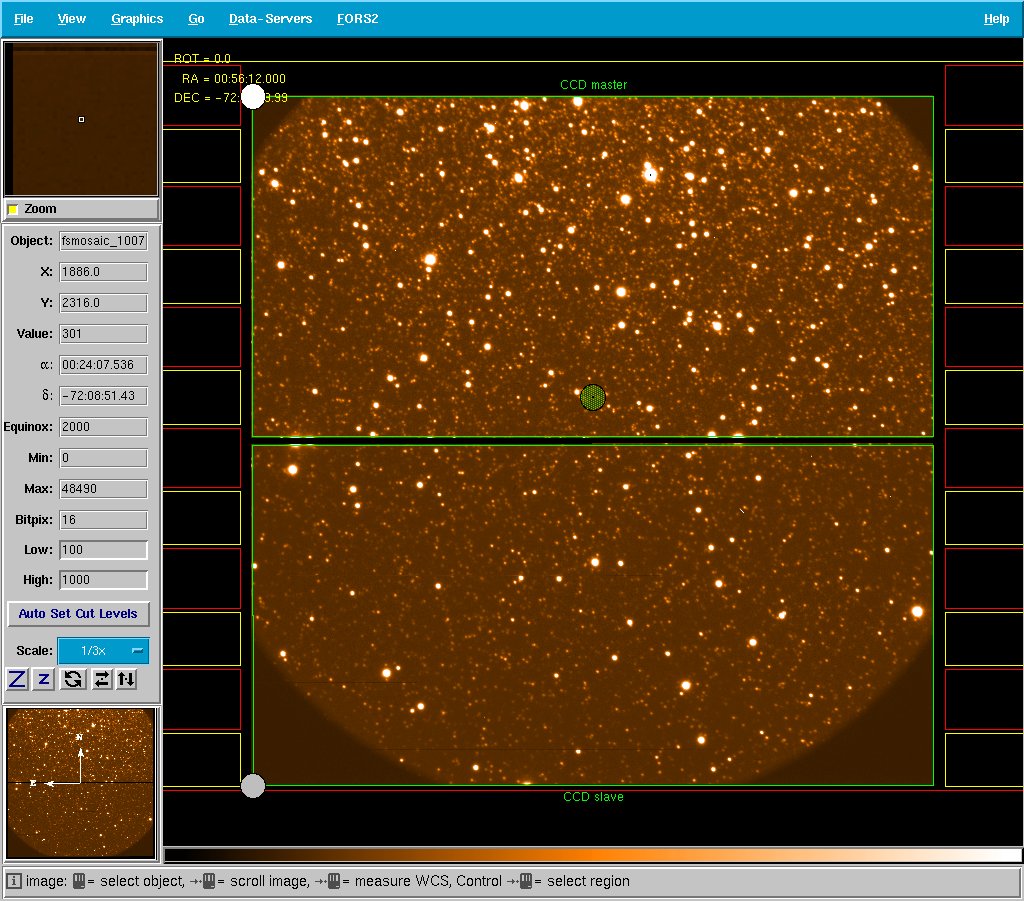Viewport: 1024px width, 901px height.
Task: Open the Graphics menu
Action: [x=137, y=19]
